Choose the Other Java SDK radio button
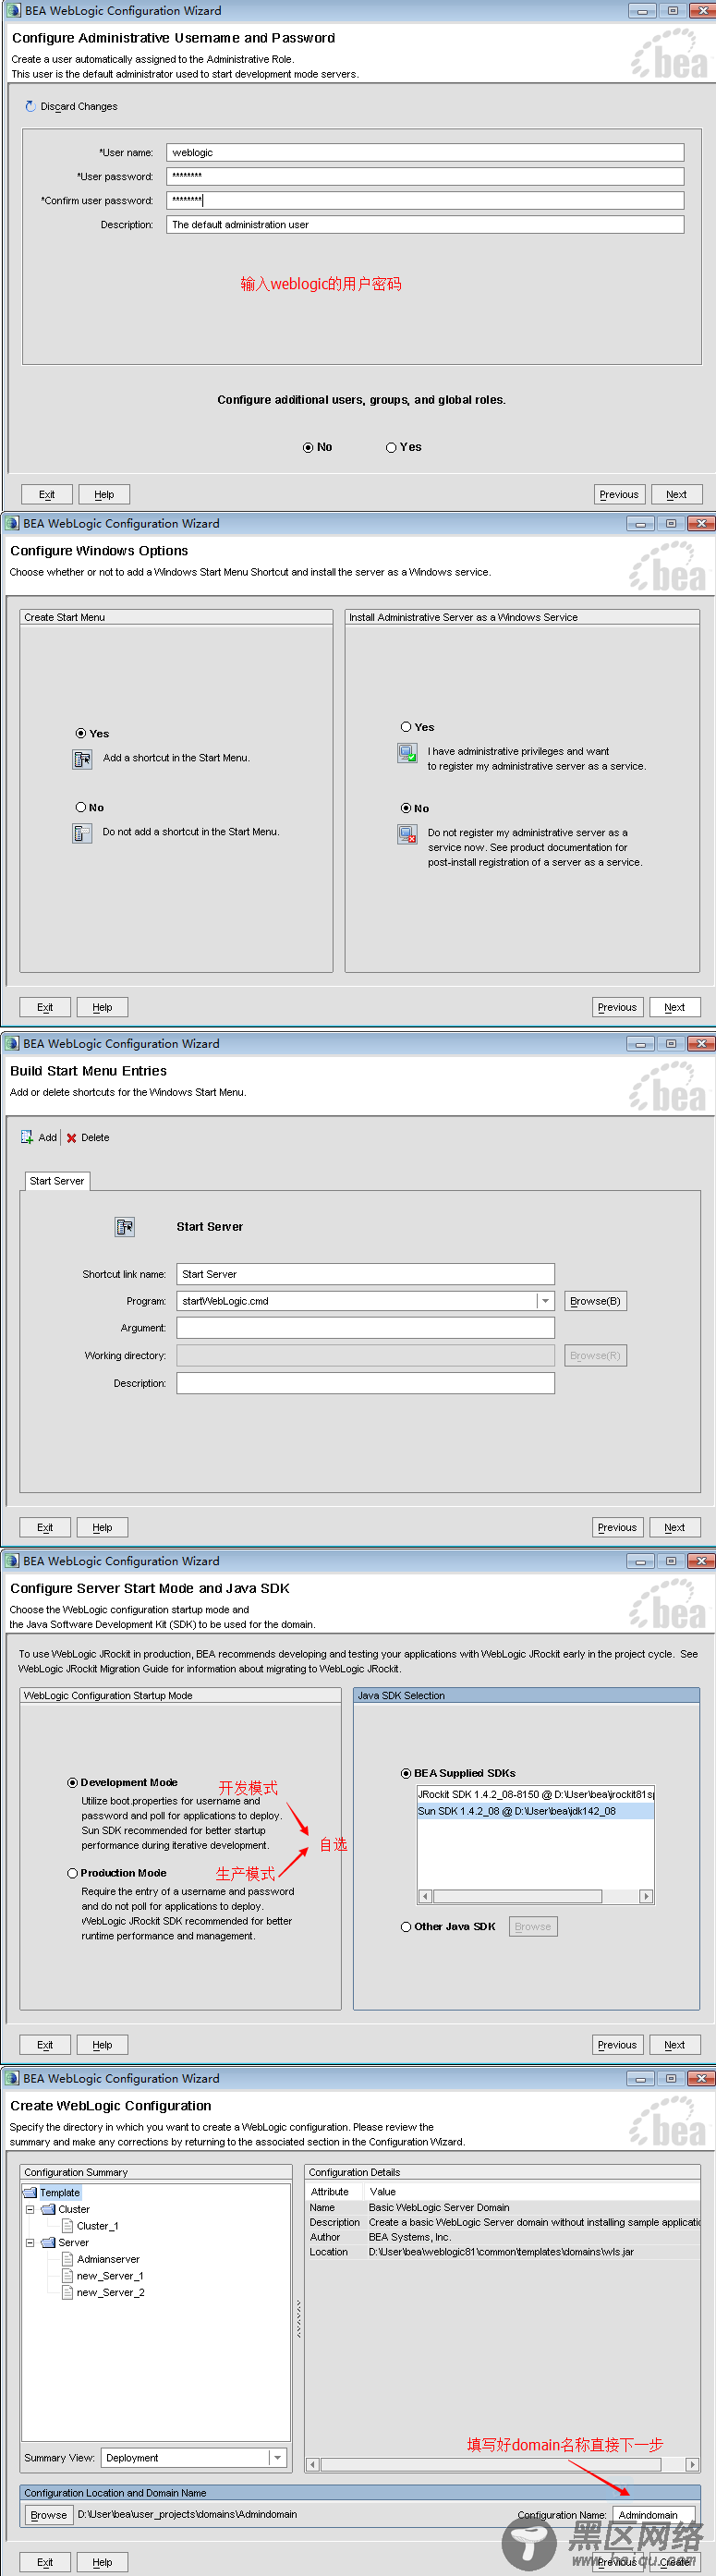The width and height of the screenshot is (716, 2576). click(406, 1927)
